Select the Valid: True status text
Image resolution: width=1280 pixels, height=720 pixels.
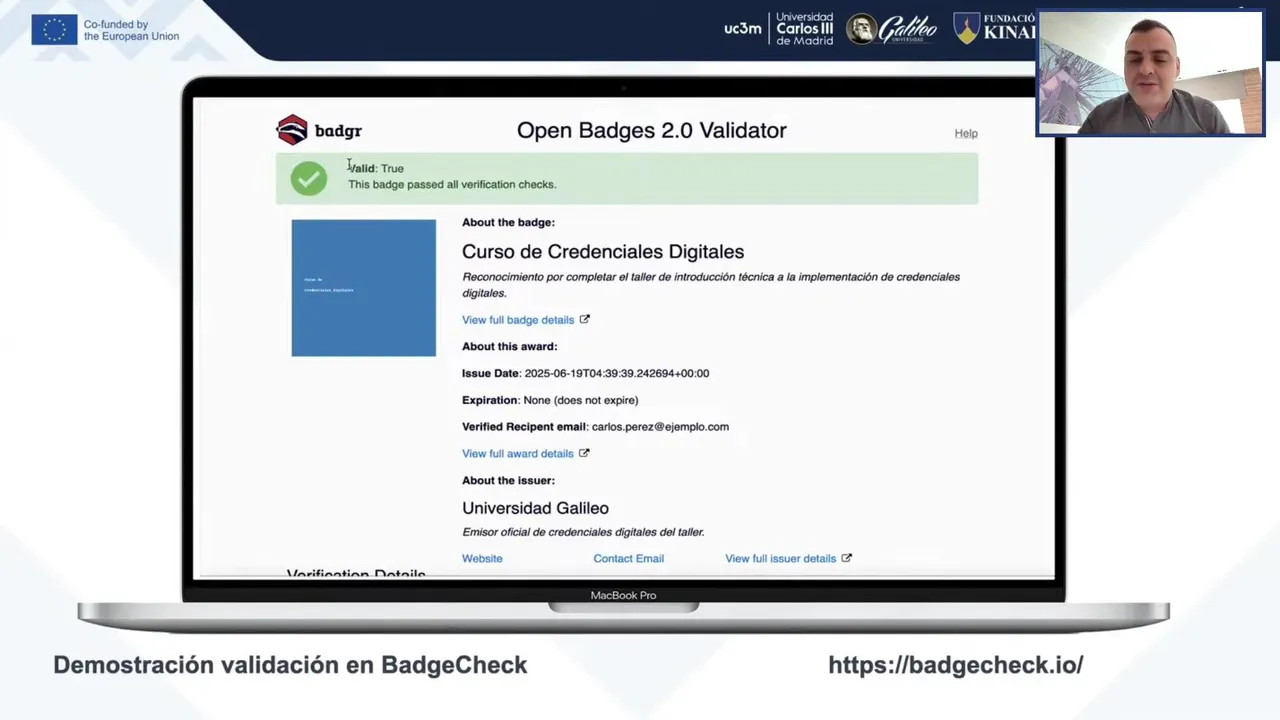click(376, 168)
